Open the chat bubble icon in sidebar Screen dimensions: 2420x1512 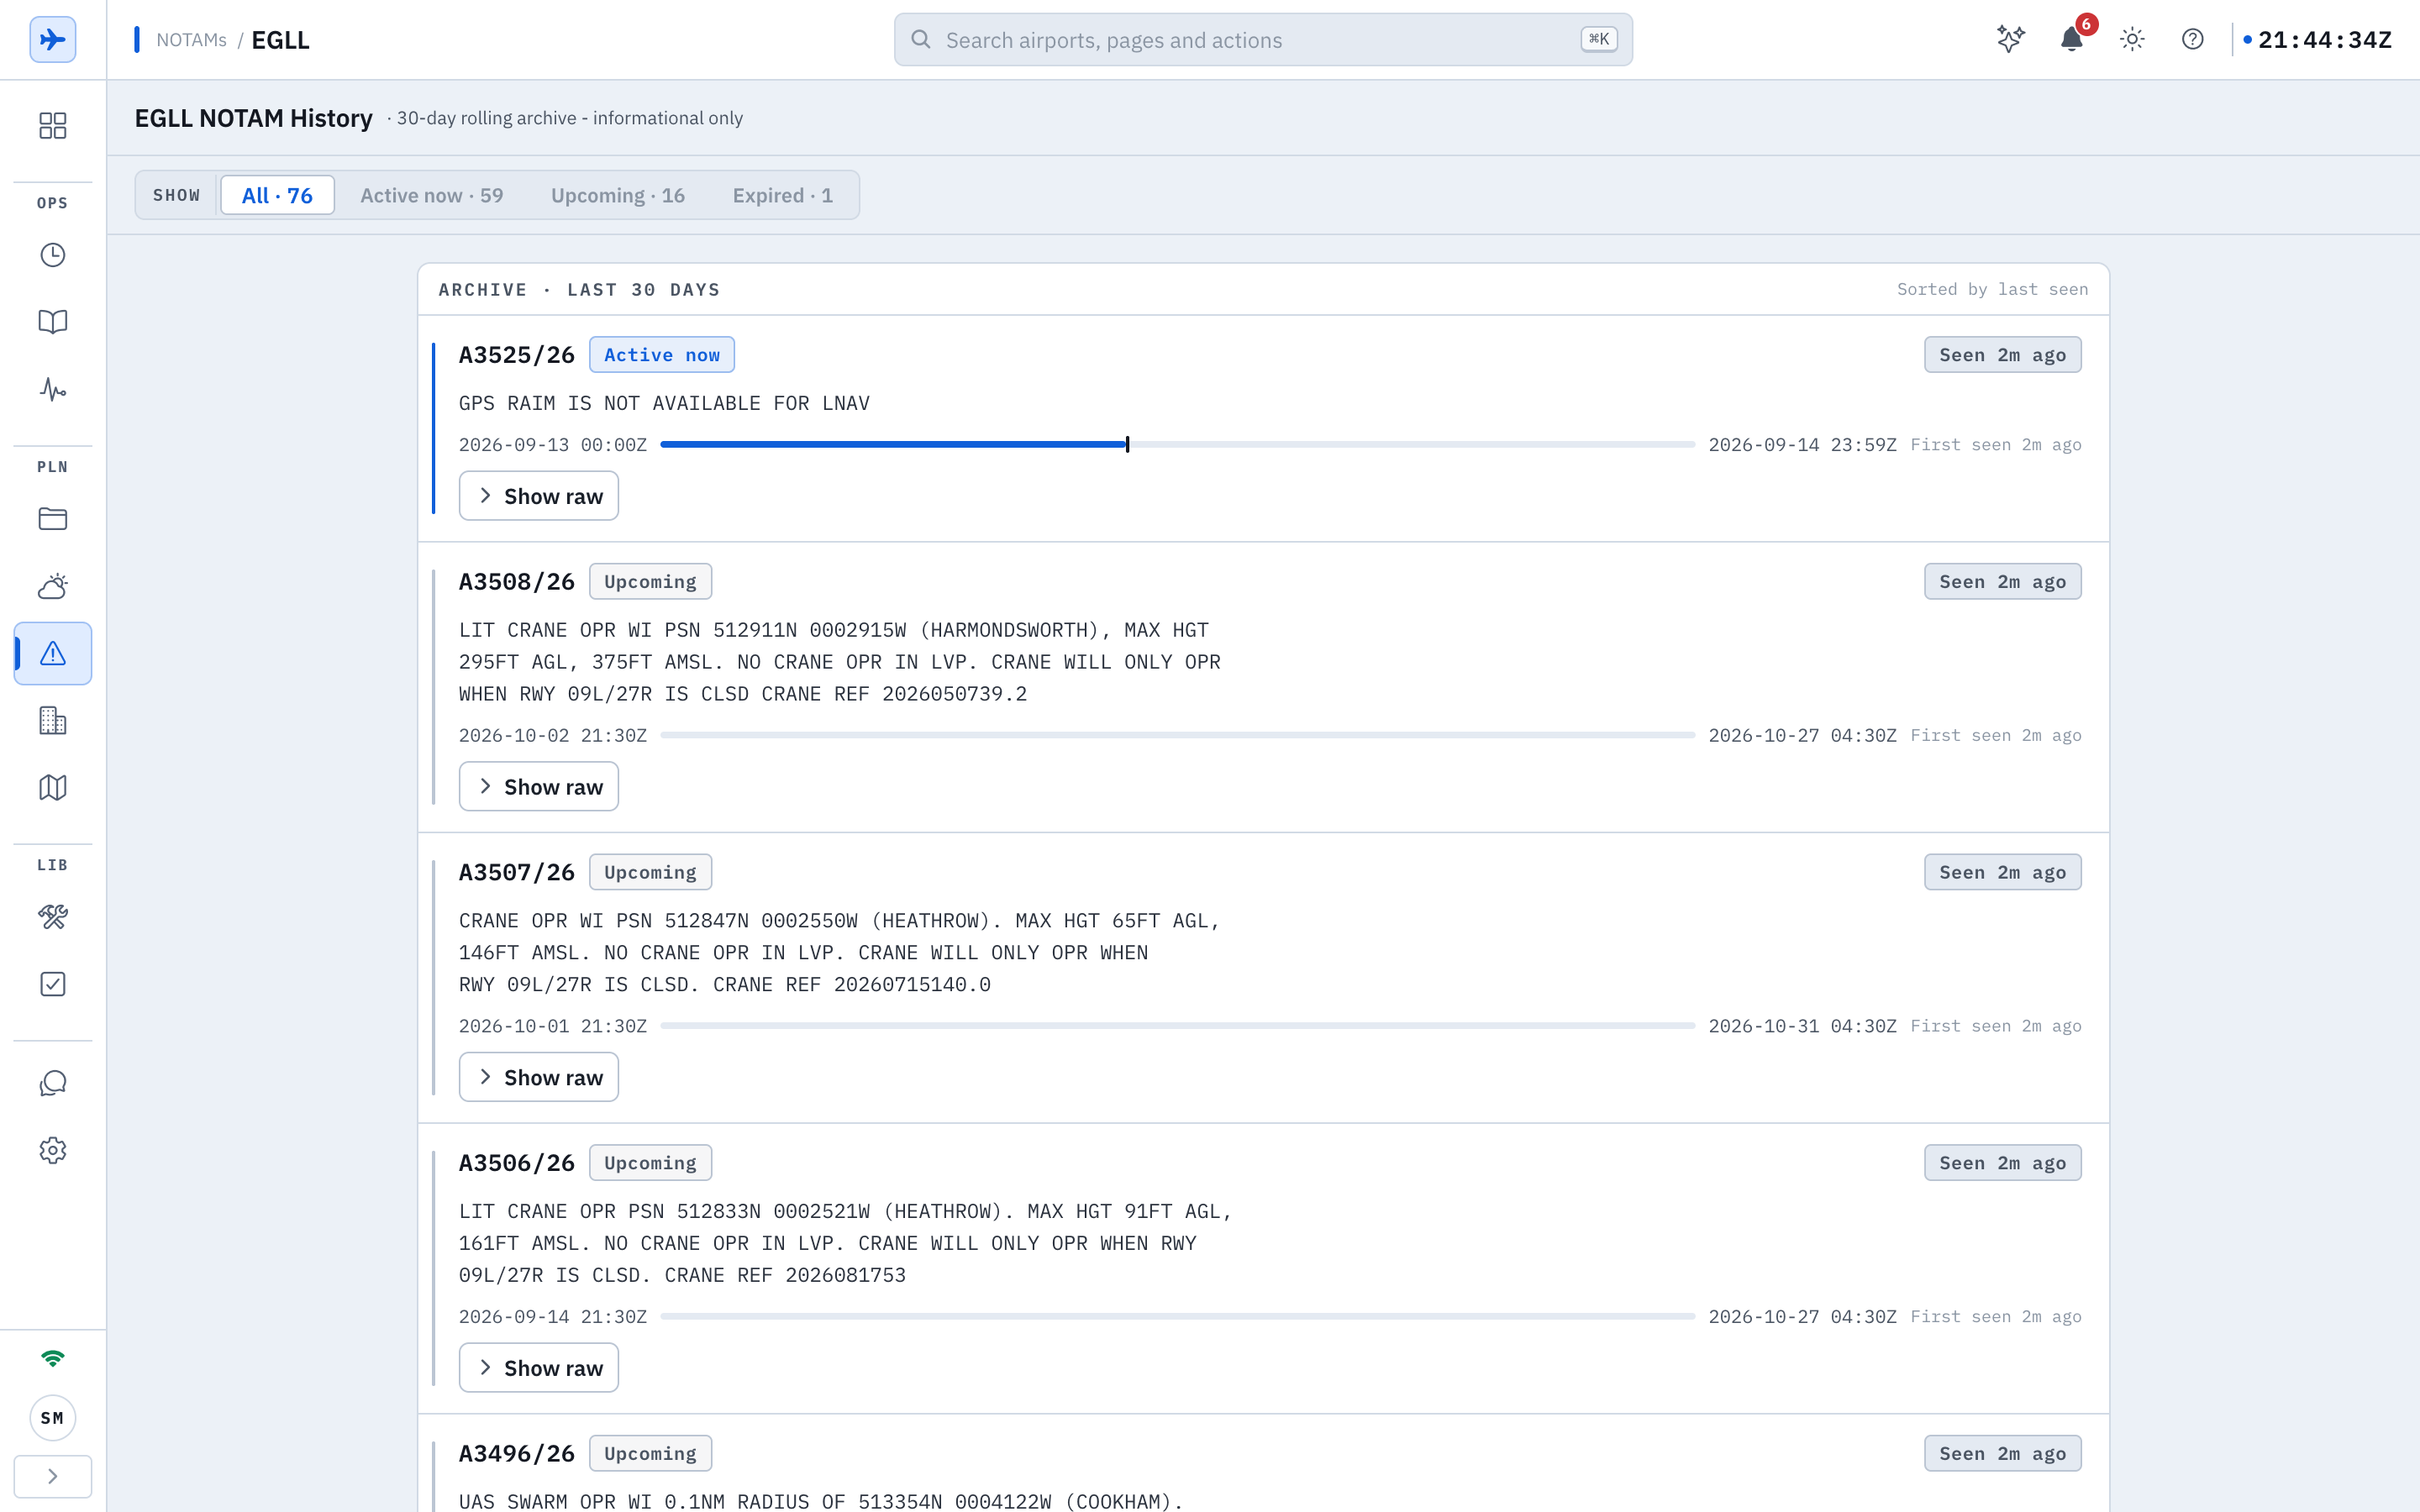coord(53,1083)
